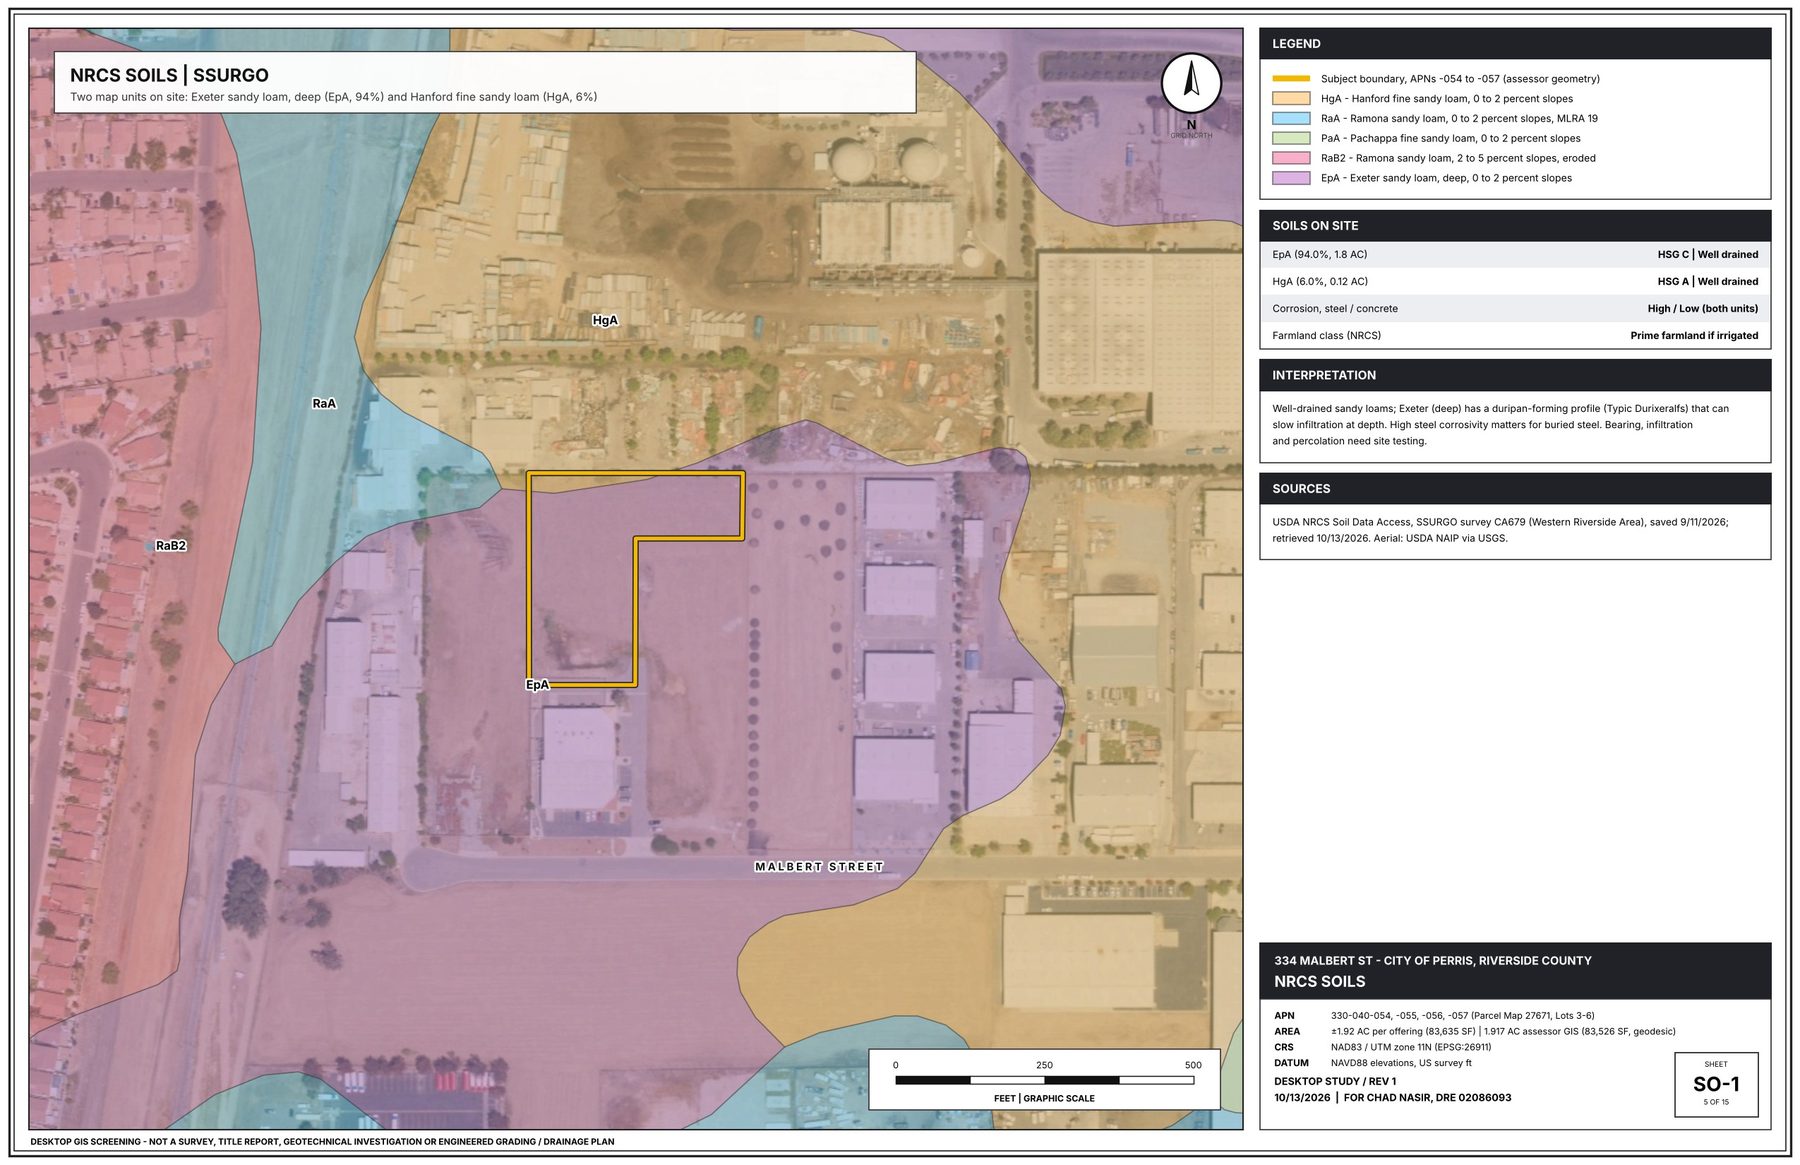Click the 'Corrosion, steel / concrete' label
Image resolution: width=1800 pixels, height=1165 pixels.
tap(1335, 309)
